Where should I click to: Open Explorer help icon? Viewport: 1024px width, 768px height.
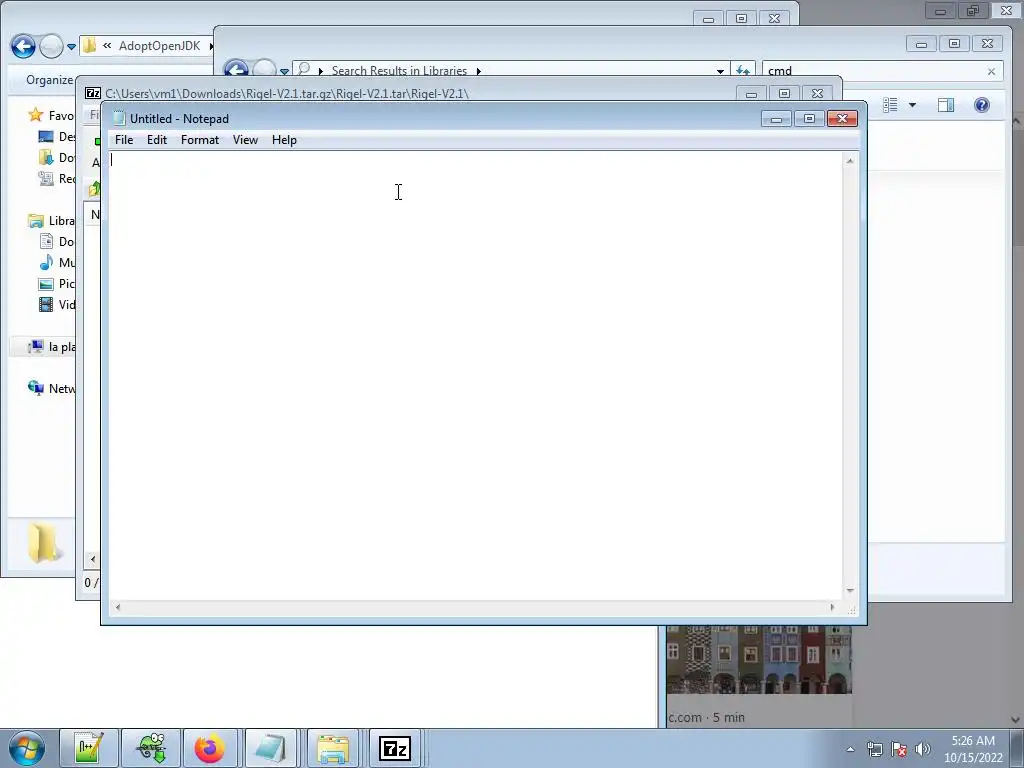tap(982, 105)
